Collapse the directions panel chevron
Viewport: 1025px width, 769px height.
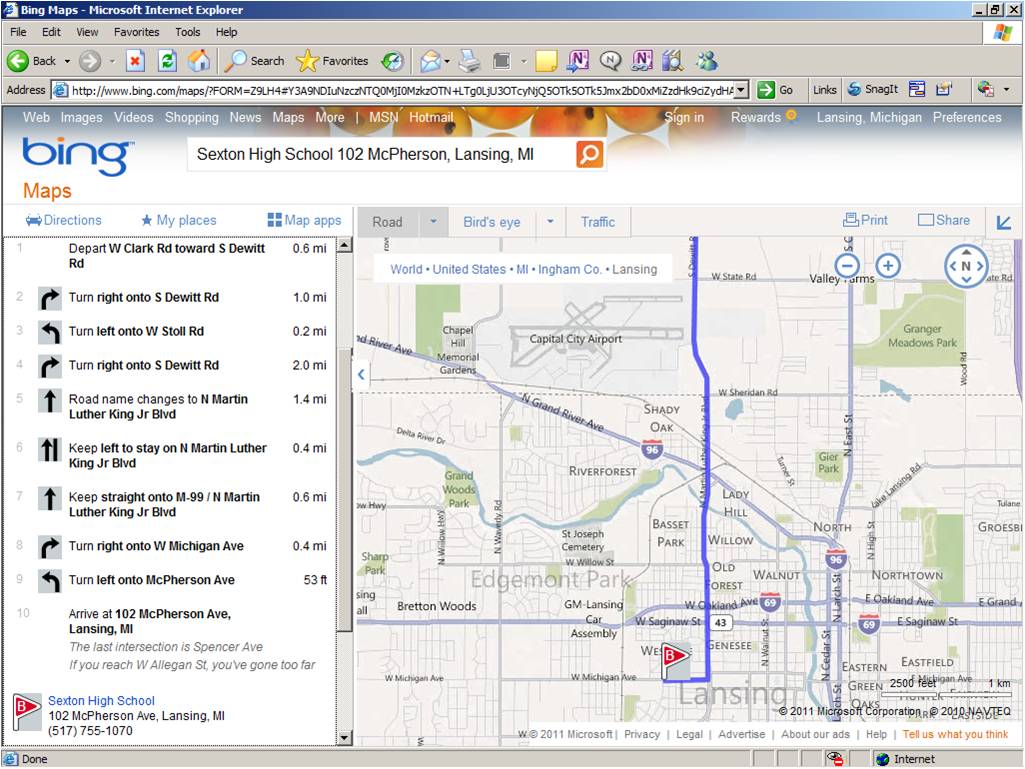pos(361,375)
